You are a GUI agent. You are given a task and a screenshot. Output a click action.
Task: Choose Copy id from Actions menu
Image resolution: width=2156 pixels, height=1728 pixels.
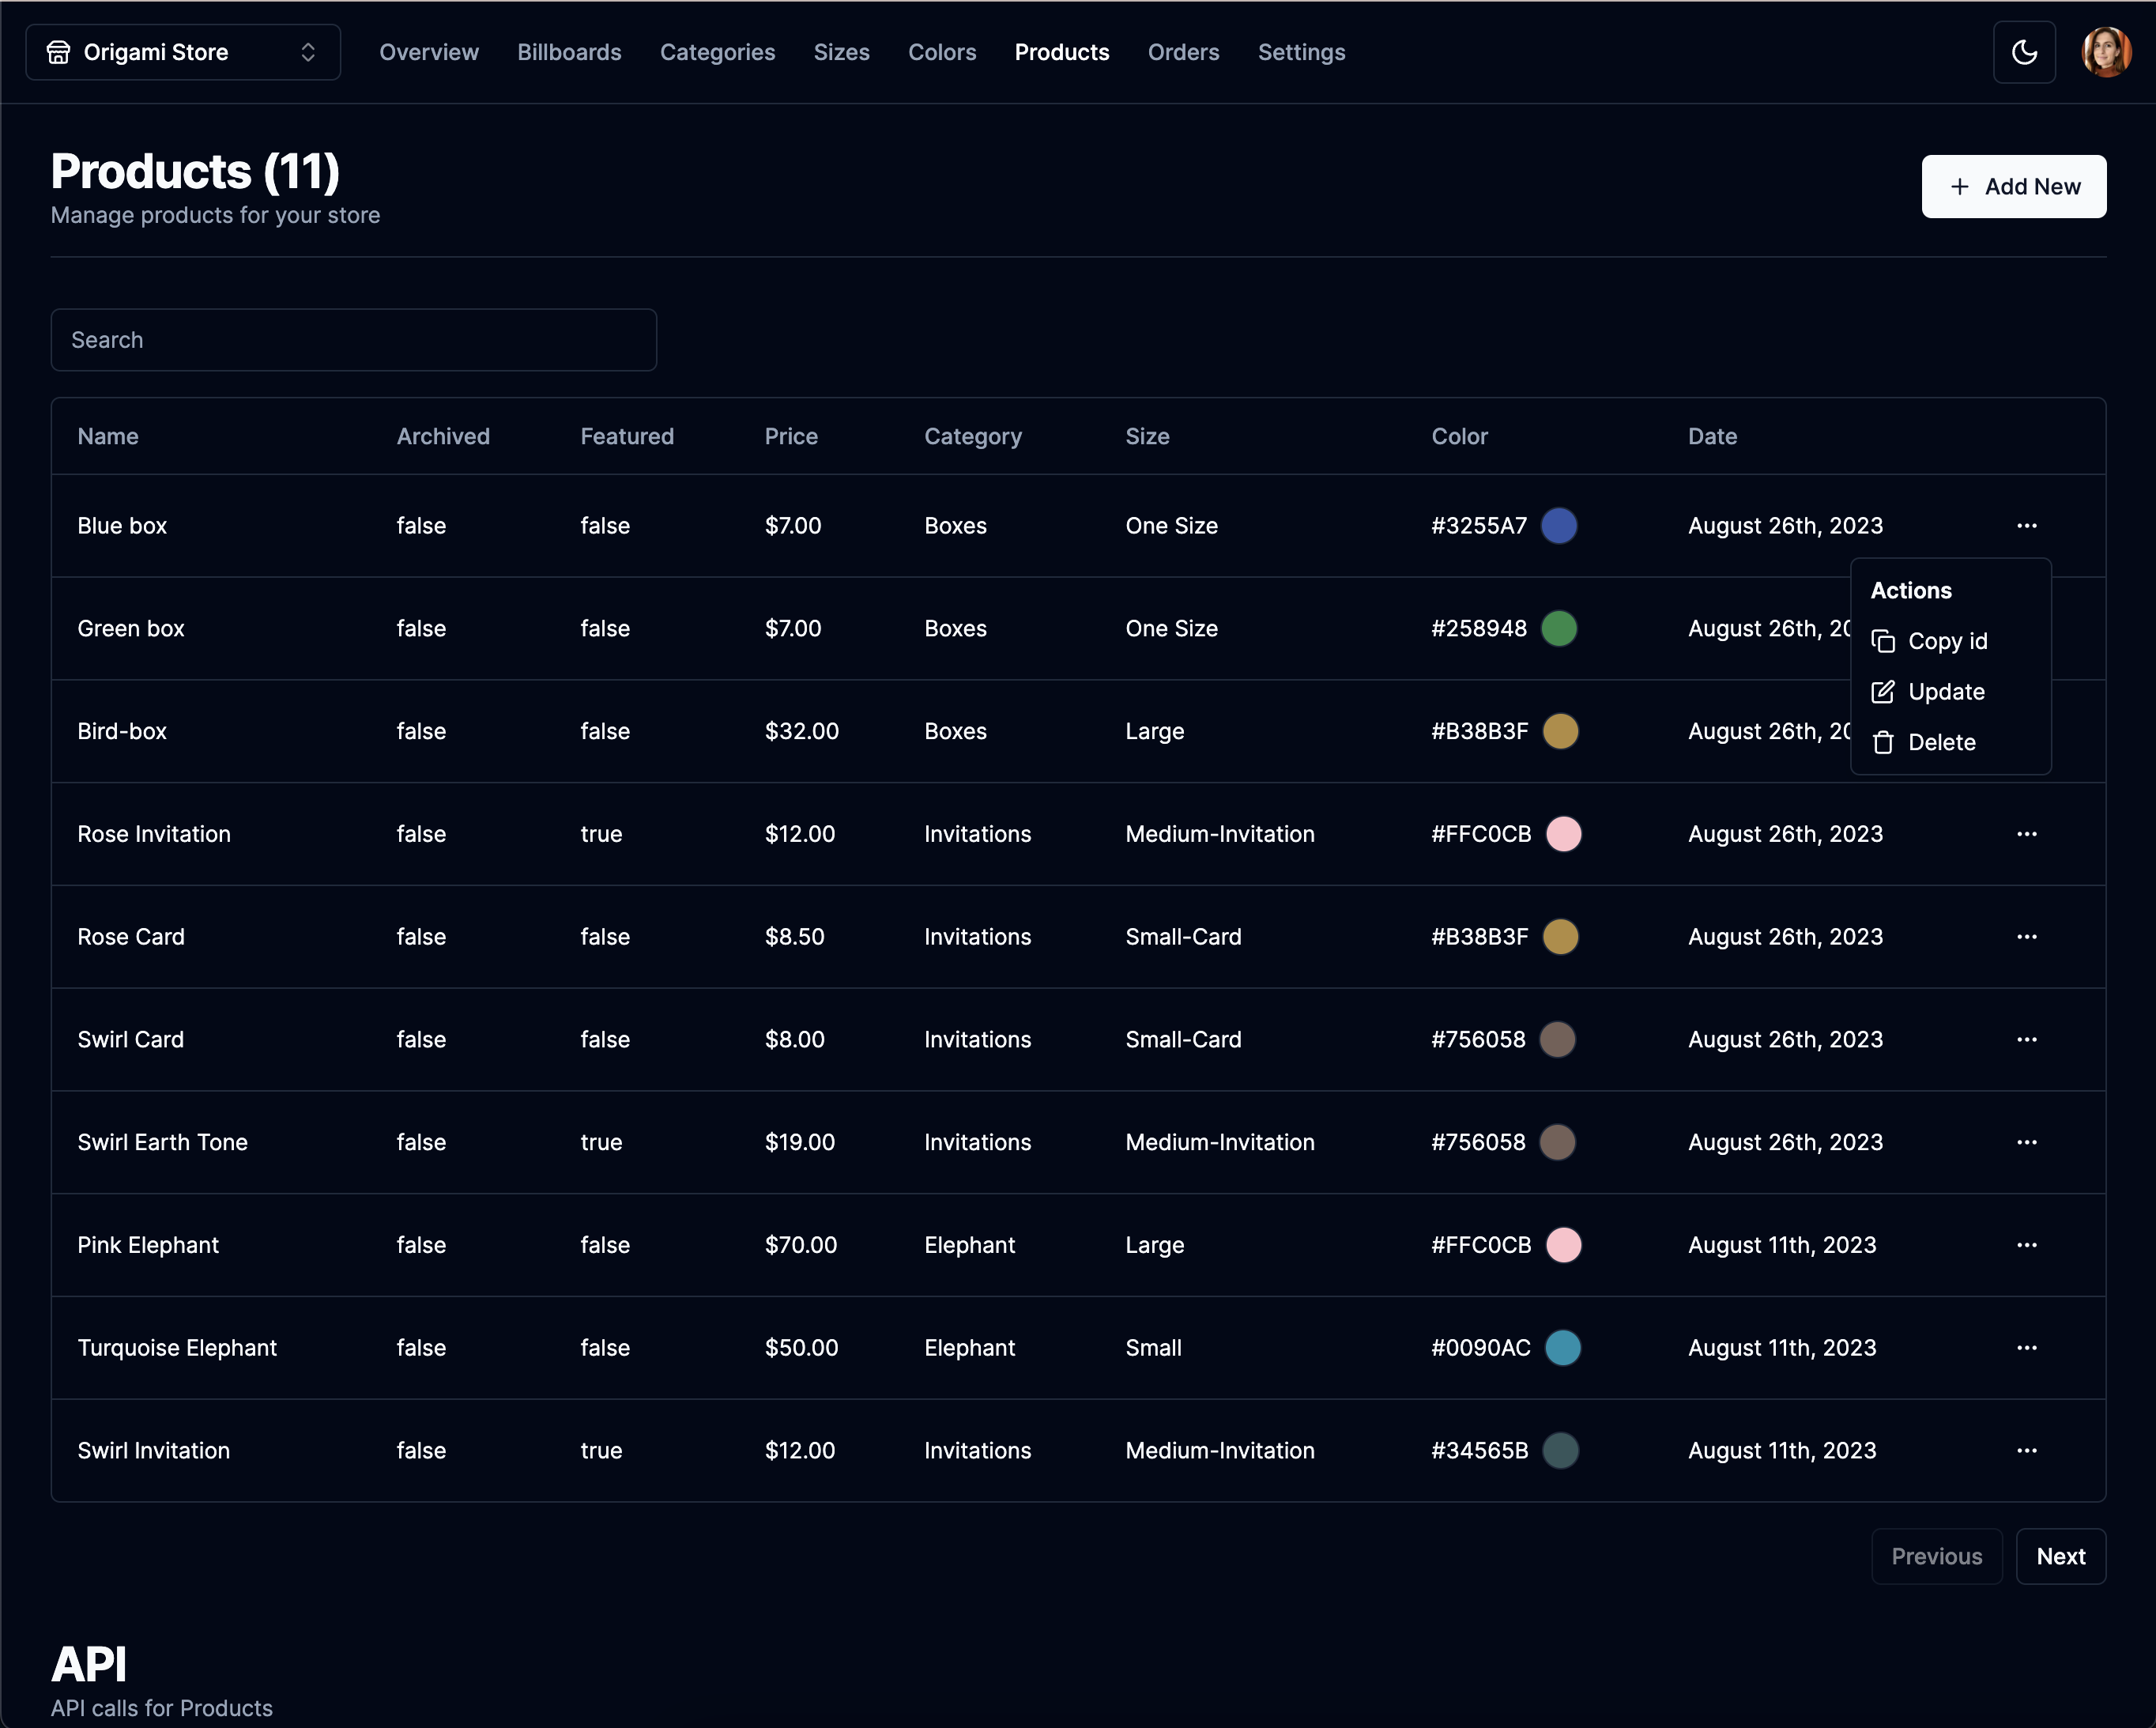pyautogui.click(x=1946, y=641)
